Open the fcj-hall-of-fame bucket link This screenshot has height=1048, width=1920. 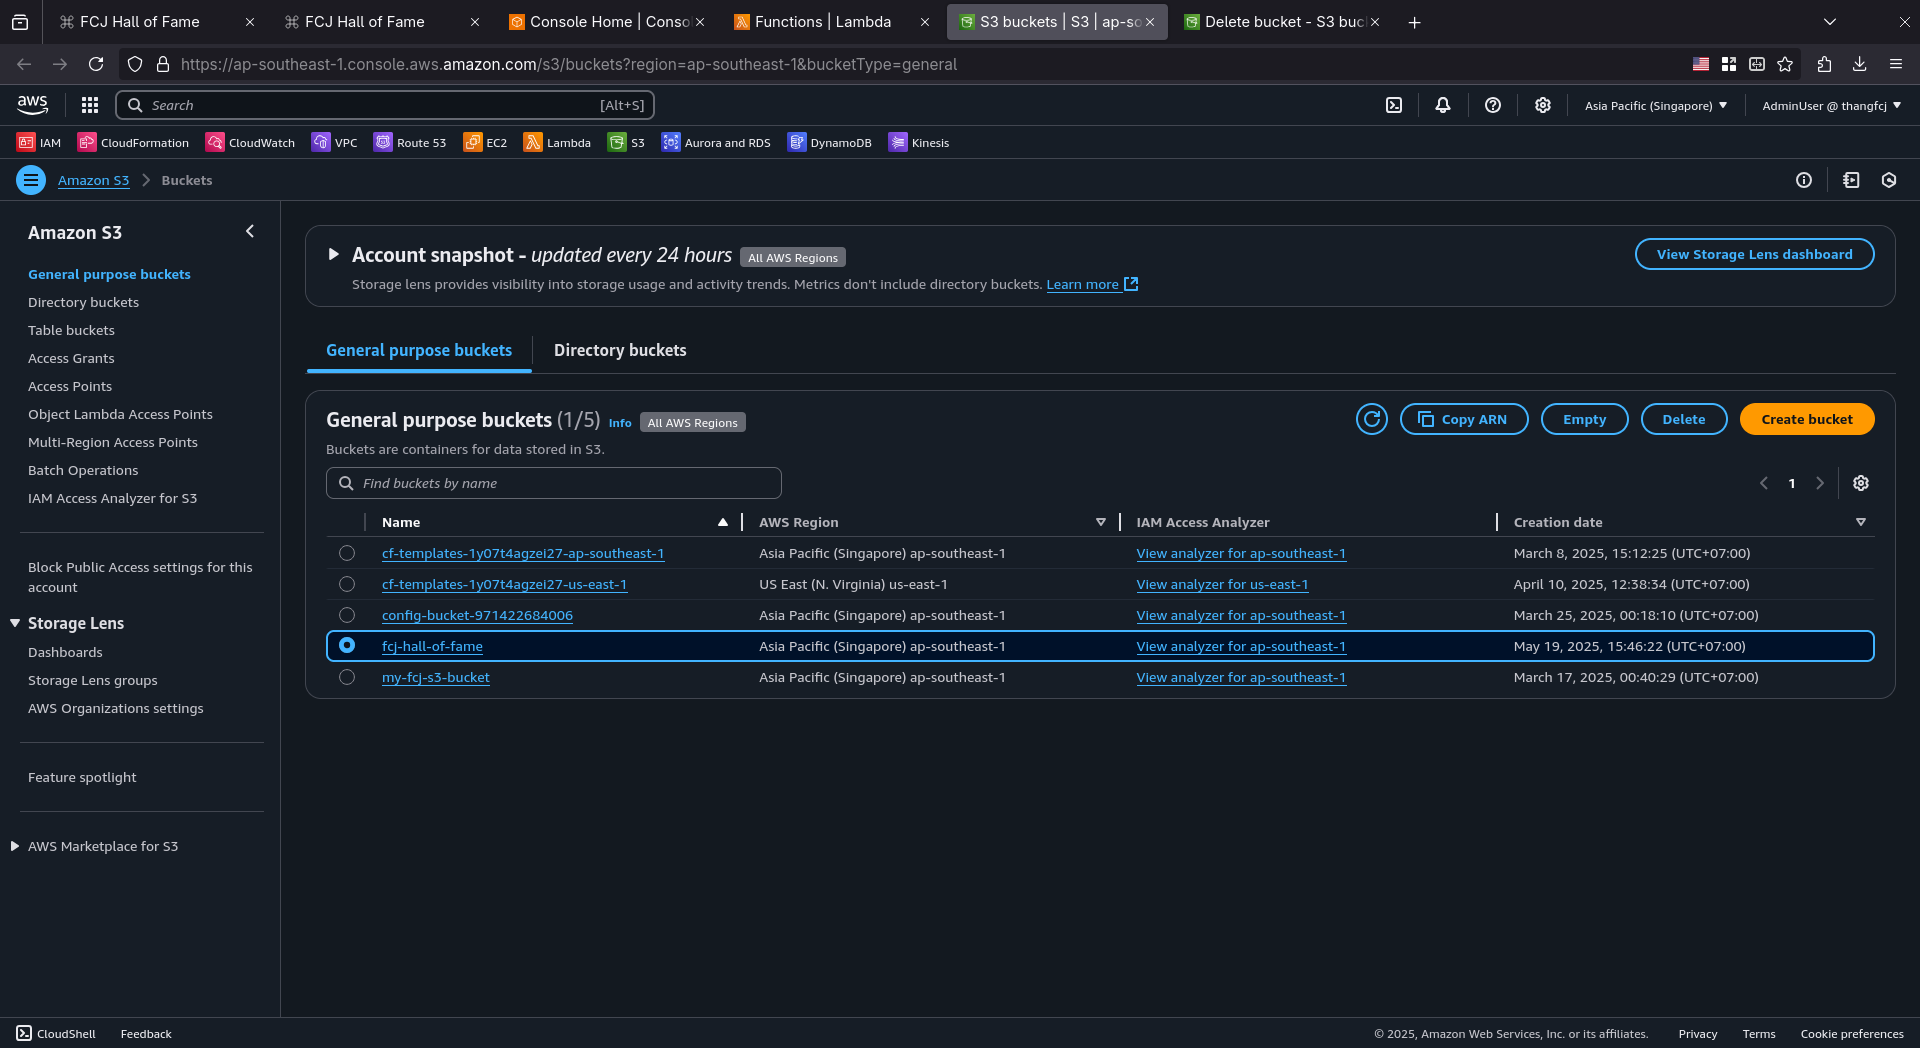(432, 646)
